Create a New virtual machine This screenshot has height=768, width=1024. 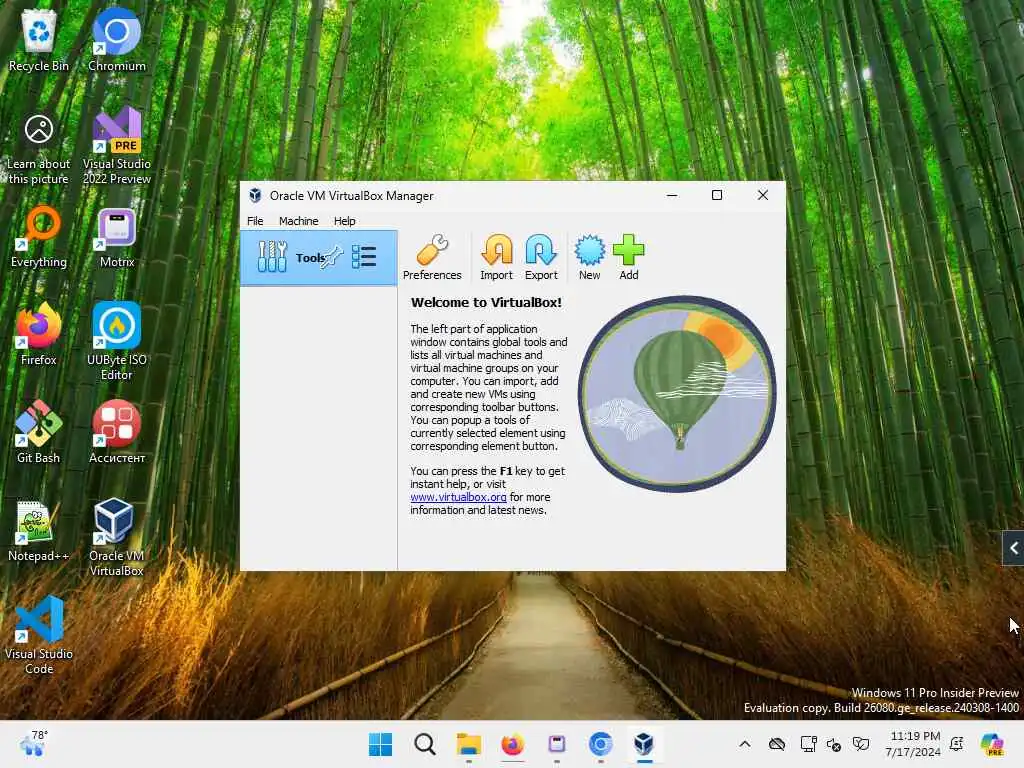[x=589, y=257]
